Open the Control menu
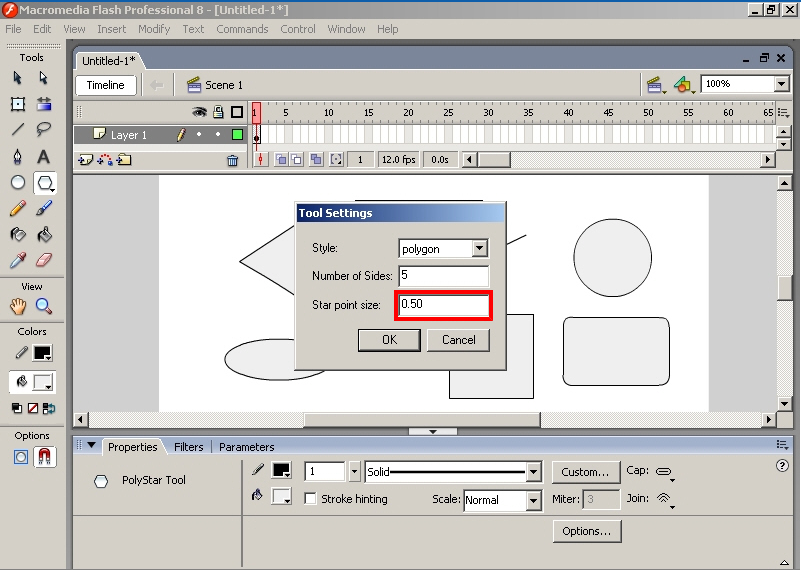The width and height of the screenshot is (801, 570). pos(298,29)
